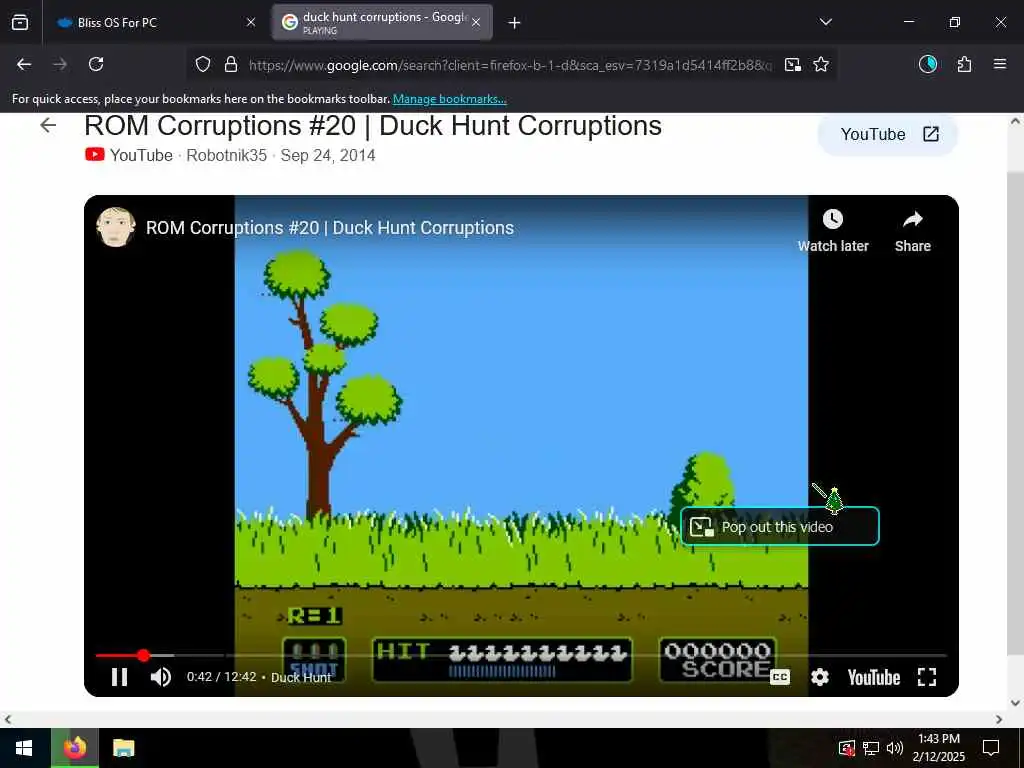The width and height of the screenshot is (1024, 768).
Task: Open the Windows Start menu
Action: click(x=25, y=748)
